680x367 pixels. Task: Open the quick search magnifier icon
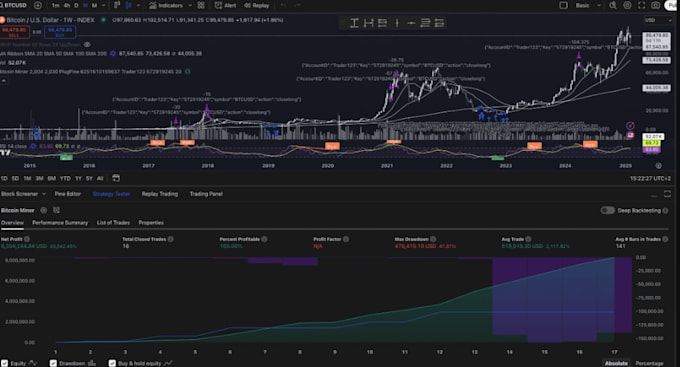coord(613,5)
